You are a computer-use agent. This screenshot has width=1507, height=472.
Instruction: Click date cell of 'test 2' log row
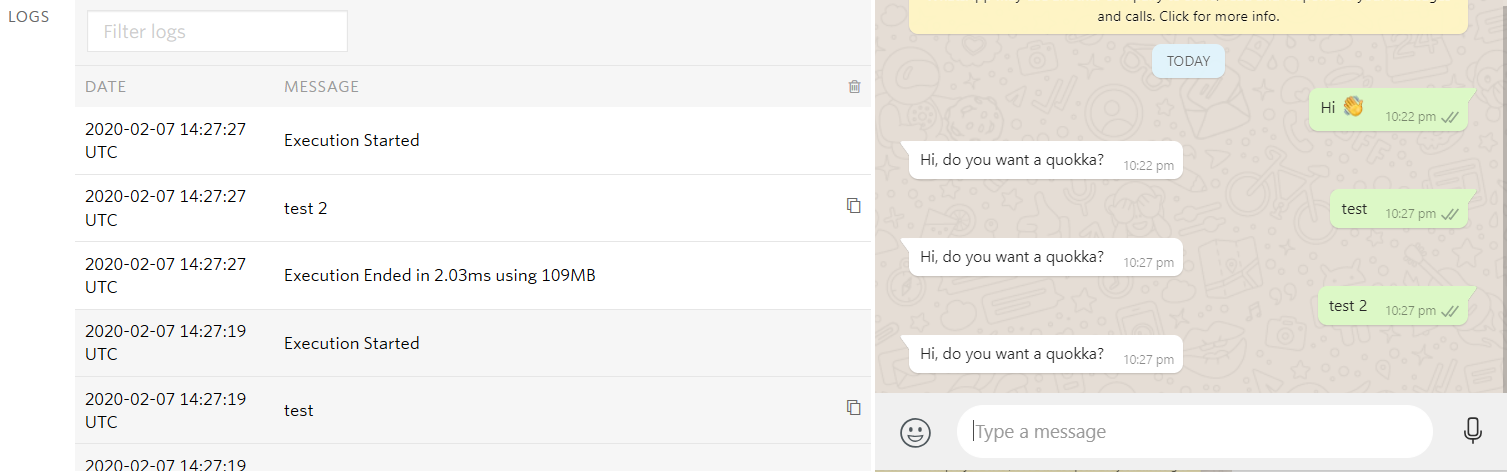click(165, 208)
